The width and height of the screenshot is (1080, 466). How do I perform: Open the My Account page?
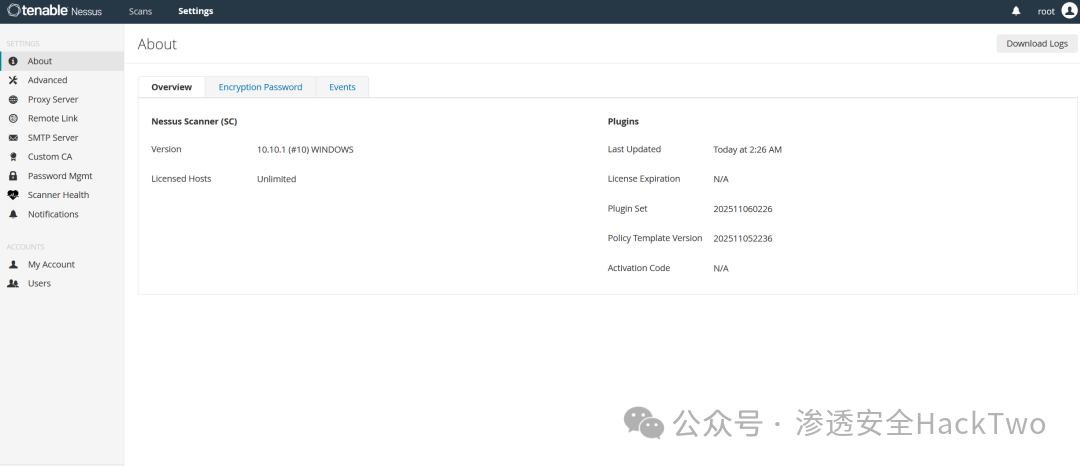(62, 264)
